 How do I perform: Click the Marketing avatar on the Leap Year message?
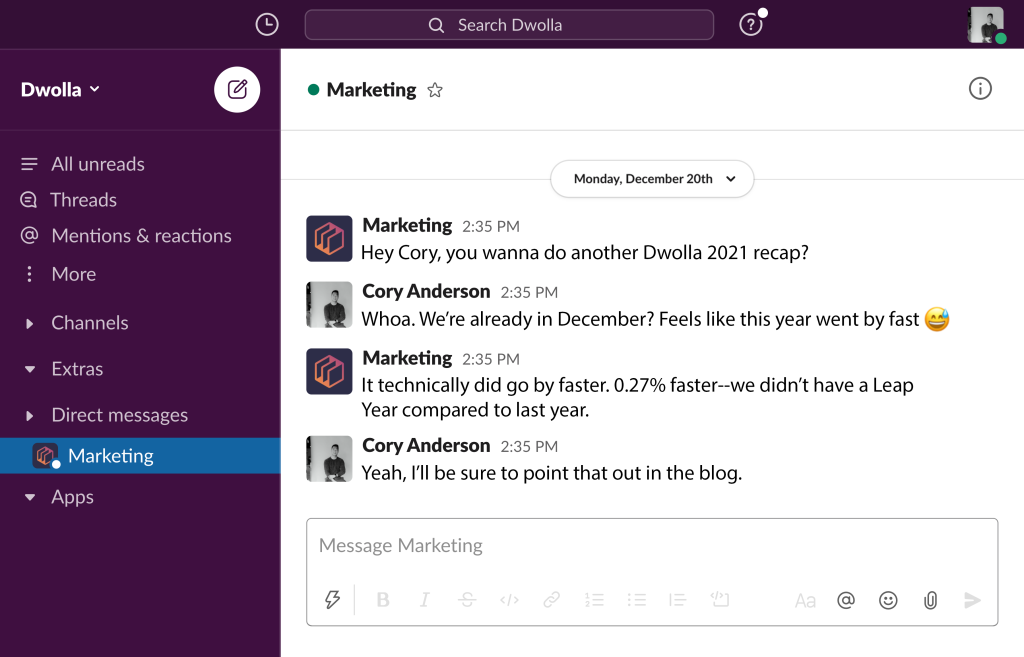click(x=329, y=372)
